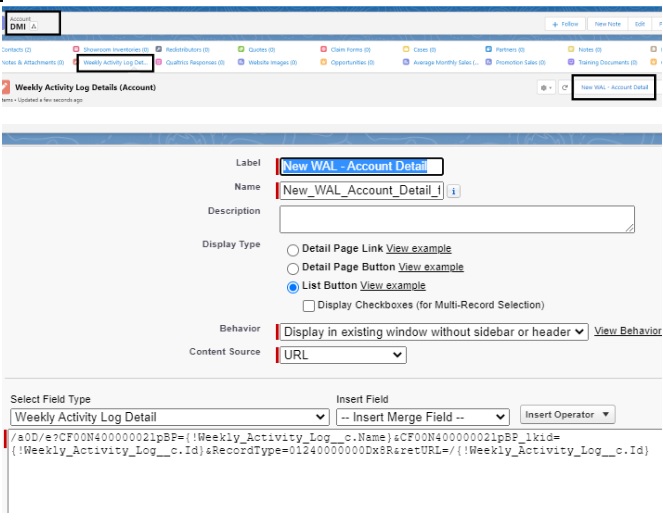
Task: Click the Follow button
Action: tap(565, 24)
